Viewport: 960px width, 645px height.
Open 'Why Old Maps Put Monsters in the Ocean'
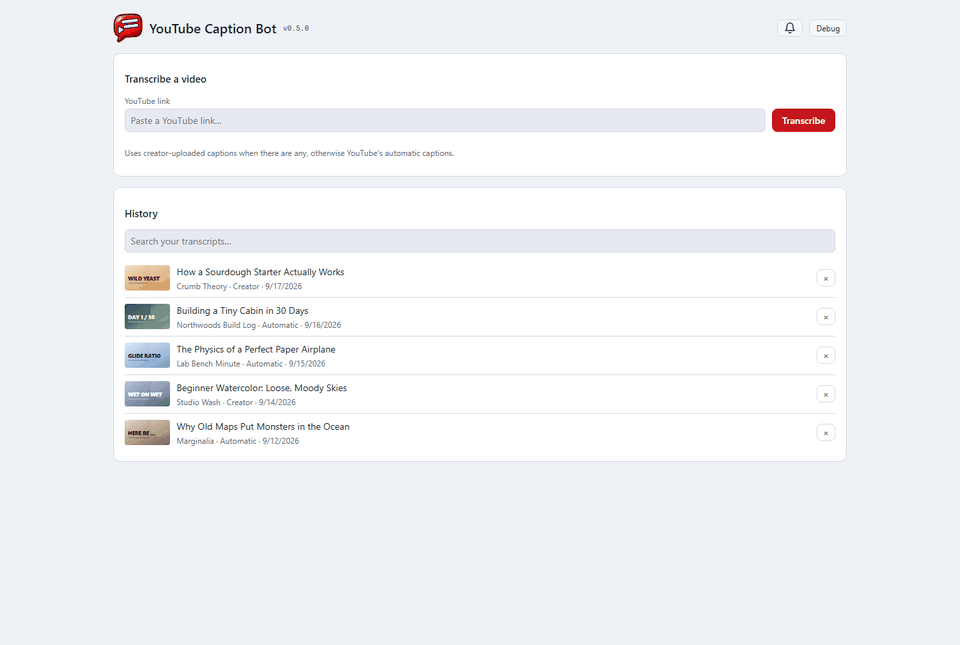[263, 427]
